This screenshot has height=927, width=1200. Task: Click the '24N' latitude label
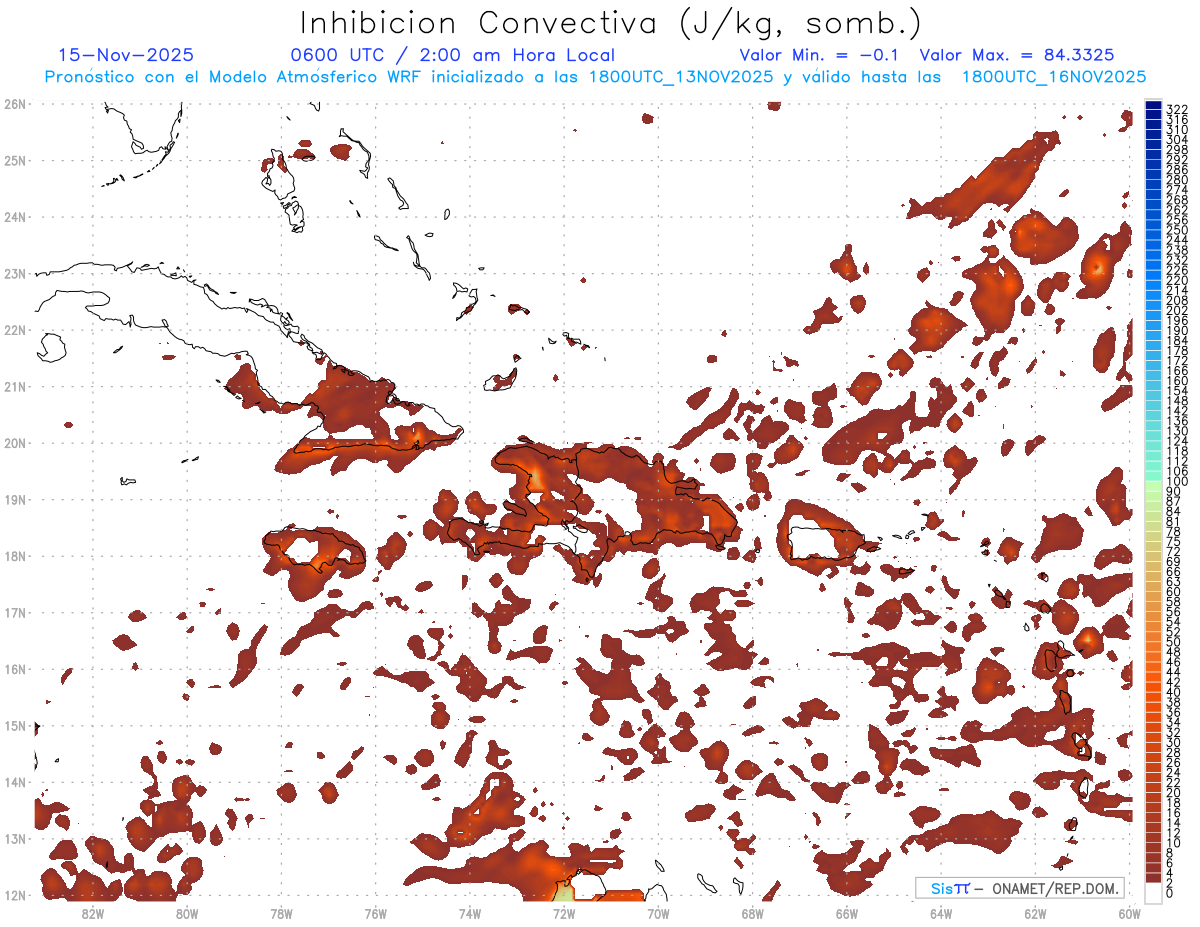pos(15,217)
